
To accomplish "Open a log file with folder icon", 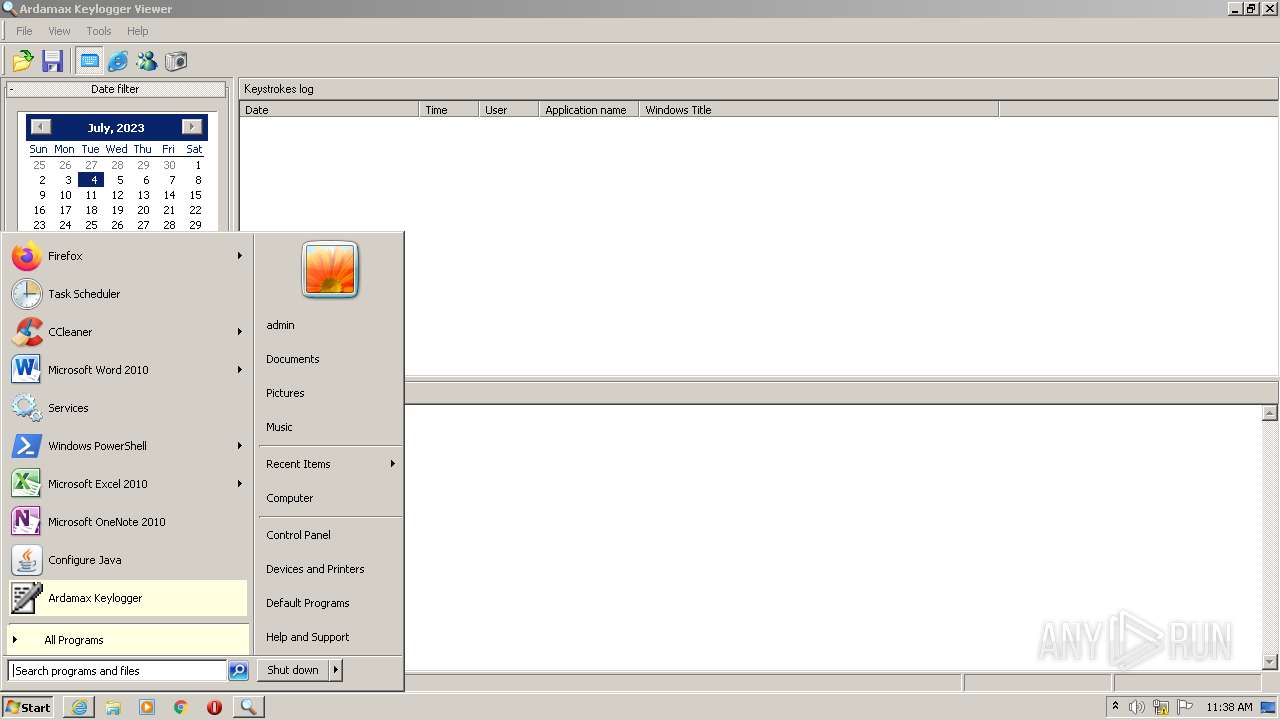I will [23, 61].
